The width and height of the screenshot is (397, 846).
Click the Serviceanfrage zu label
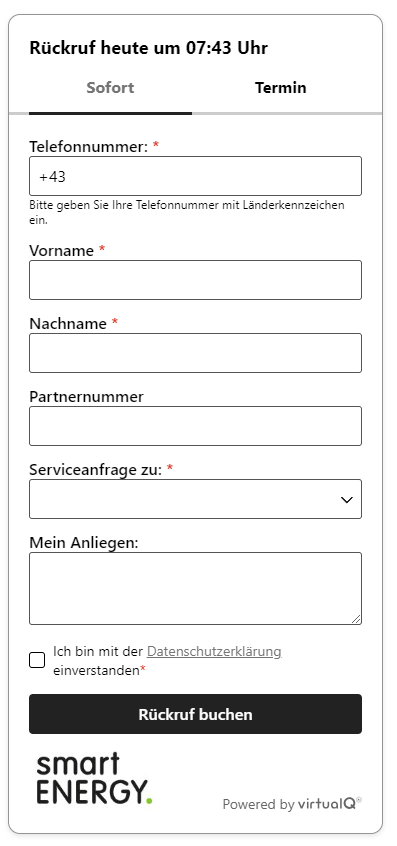(x=95, y=469)
